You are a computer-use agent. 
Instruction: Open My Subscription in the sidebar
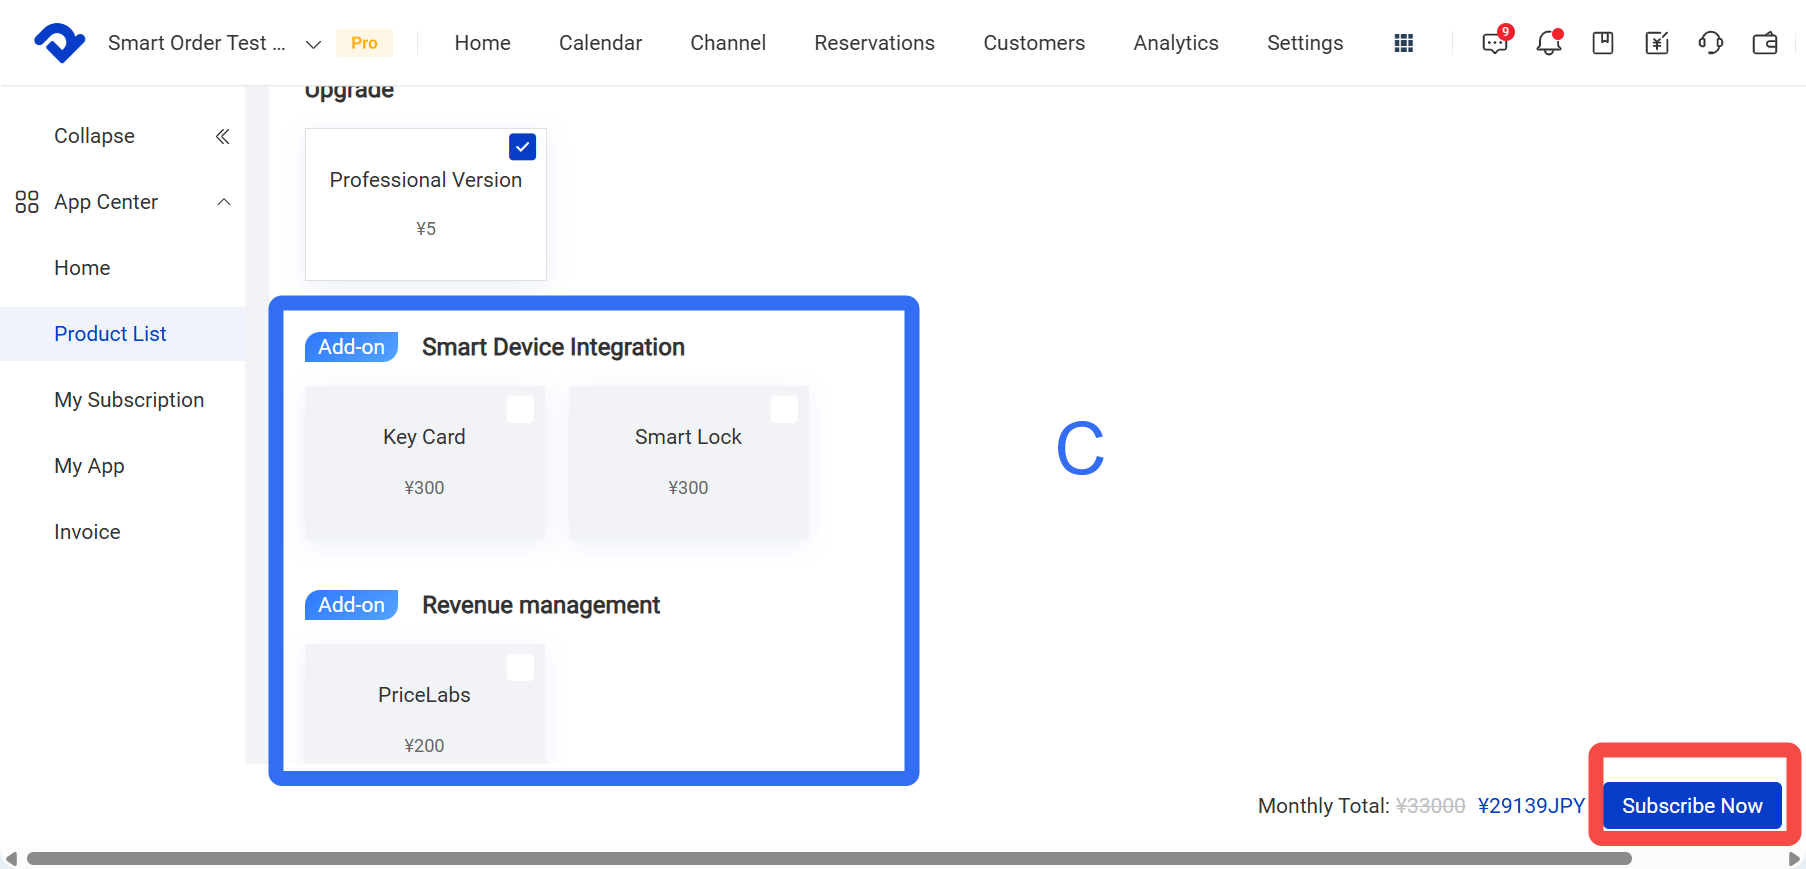pos(129,400)
